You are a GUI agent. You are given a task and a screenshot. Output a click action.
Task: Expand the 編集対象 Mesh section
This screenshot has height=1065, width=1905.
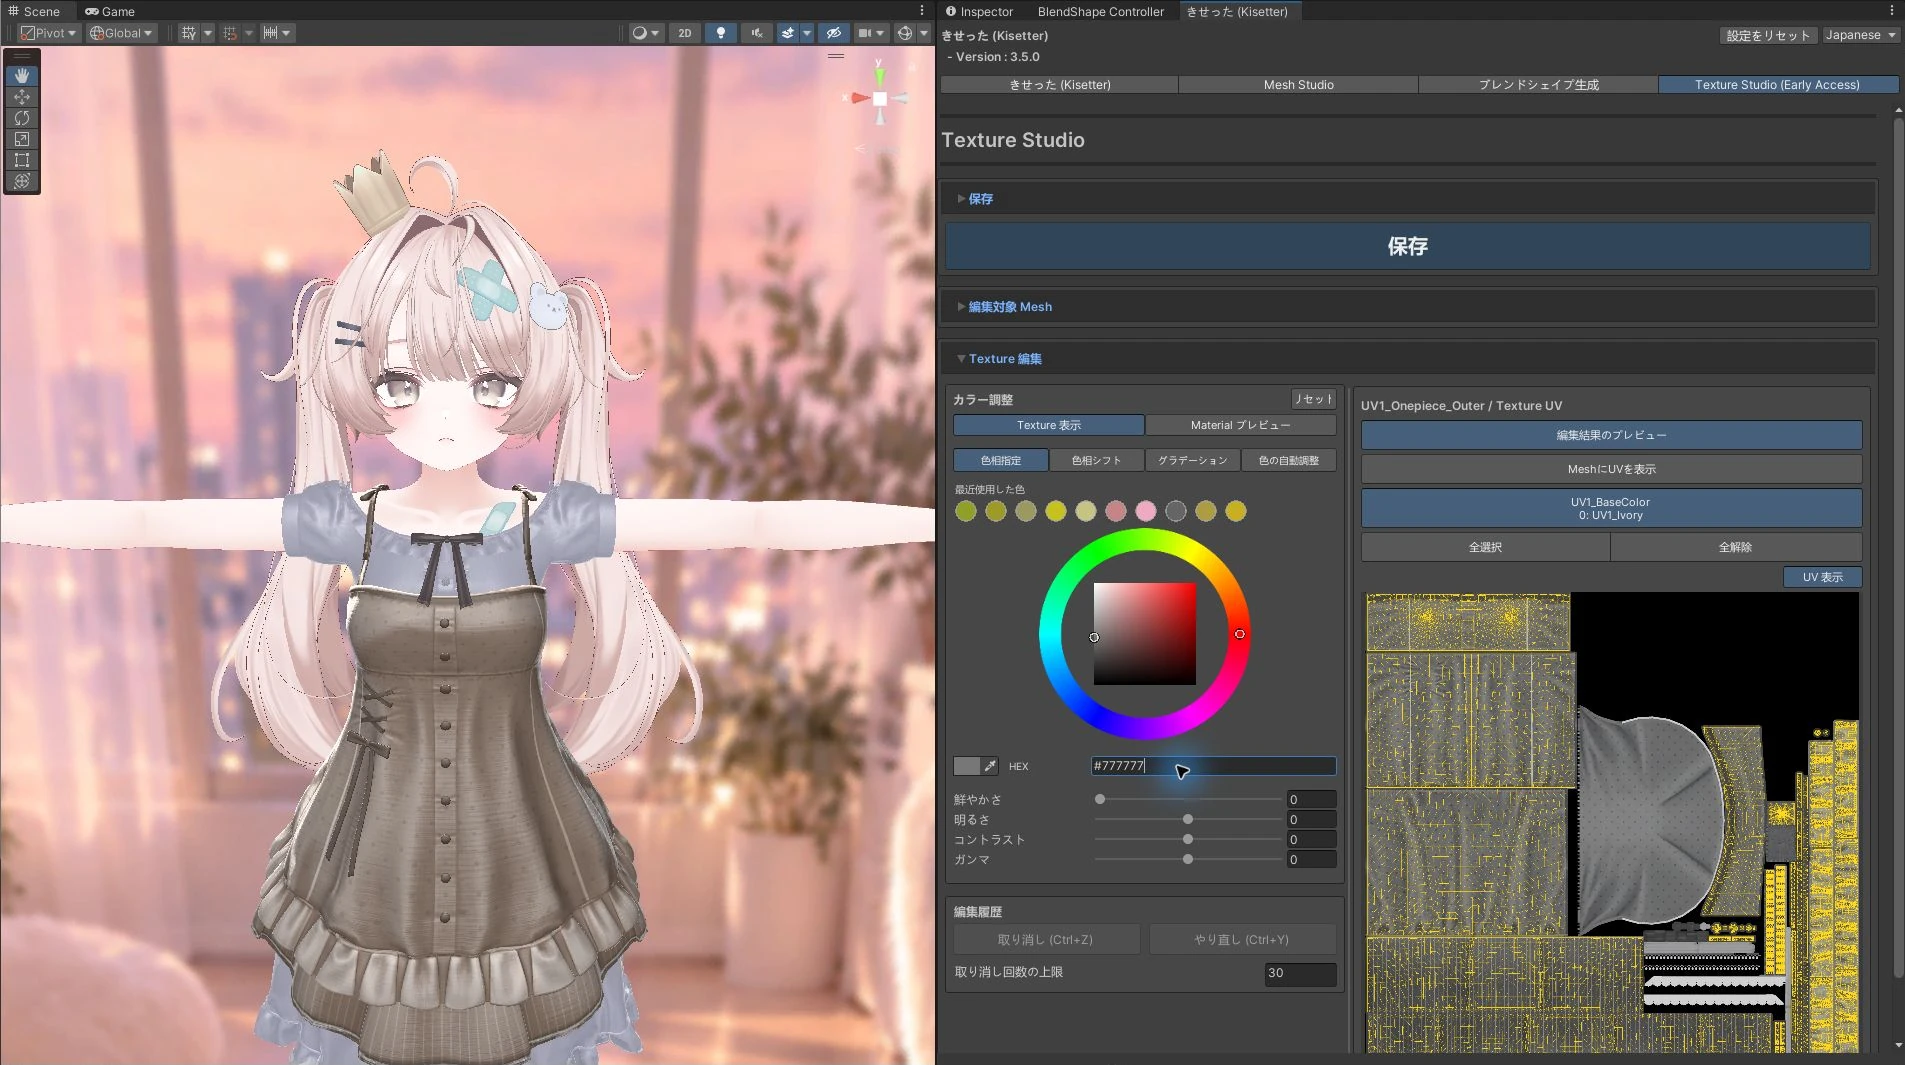click(1406, 307)
